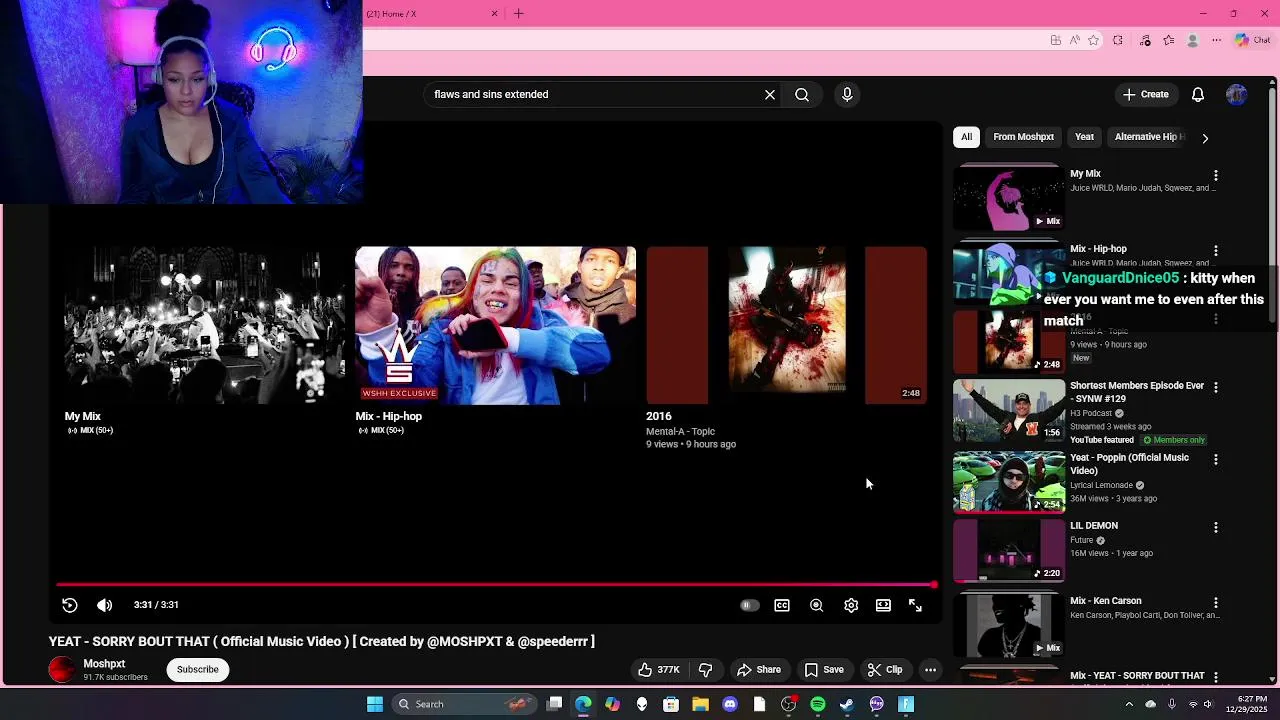Open the Copilot Chat button
Image resolution: width=1280 pixels, height=720 pixels.
[x=1252, y=40]
